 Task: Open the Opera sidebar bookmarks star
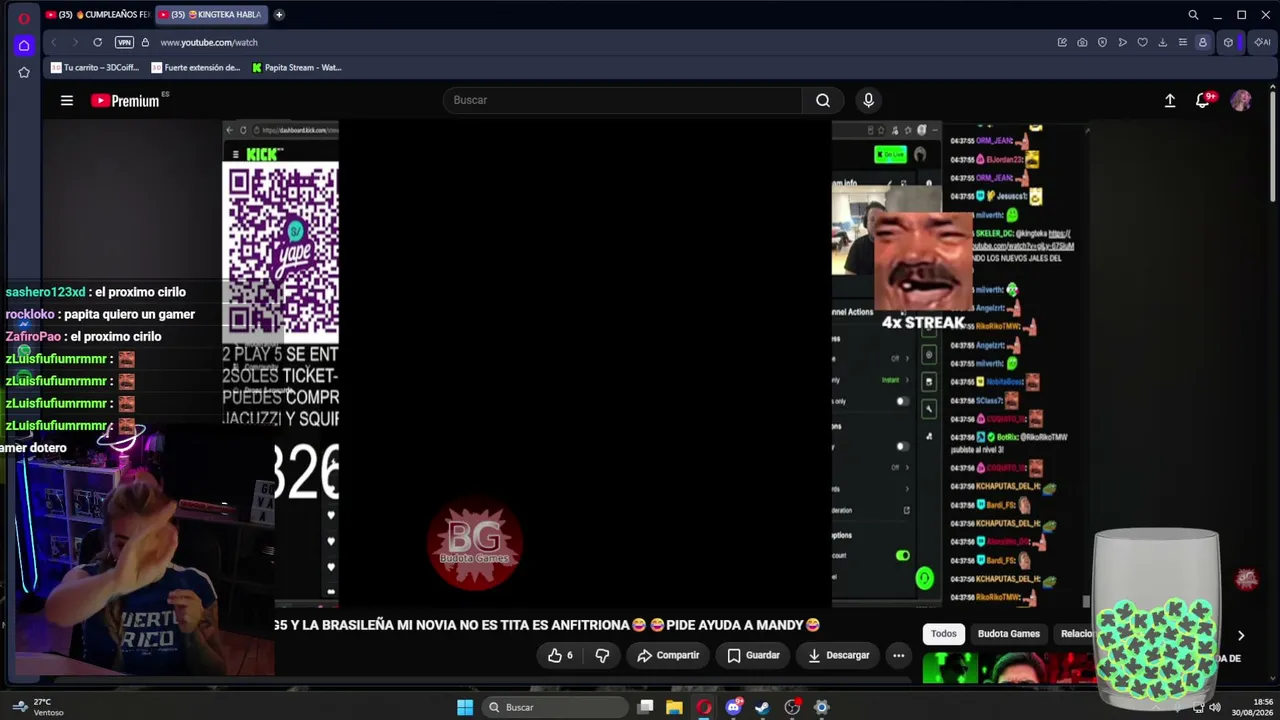(24, 72)
